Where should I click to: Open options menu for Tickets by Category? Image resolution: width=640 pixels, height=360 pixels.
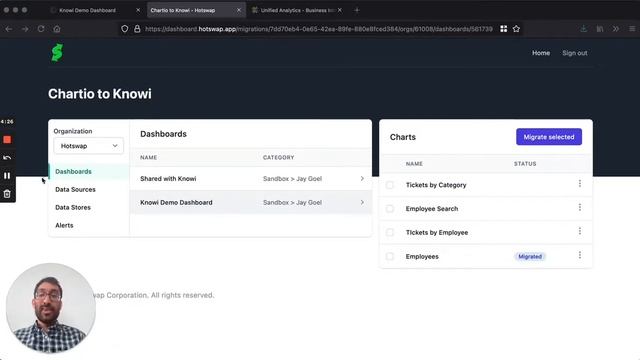[x=580, y=184]
